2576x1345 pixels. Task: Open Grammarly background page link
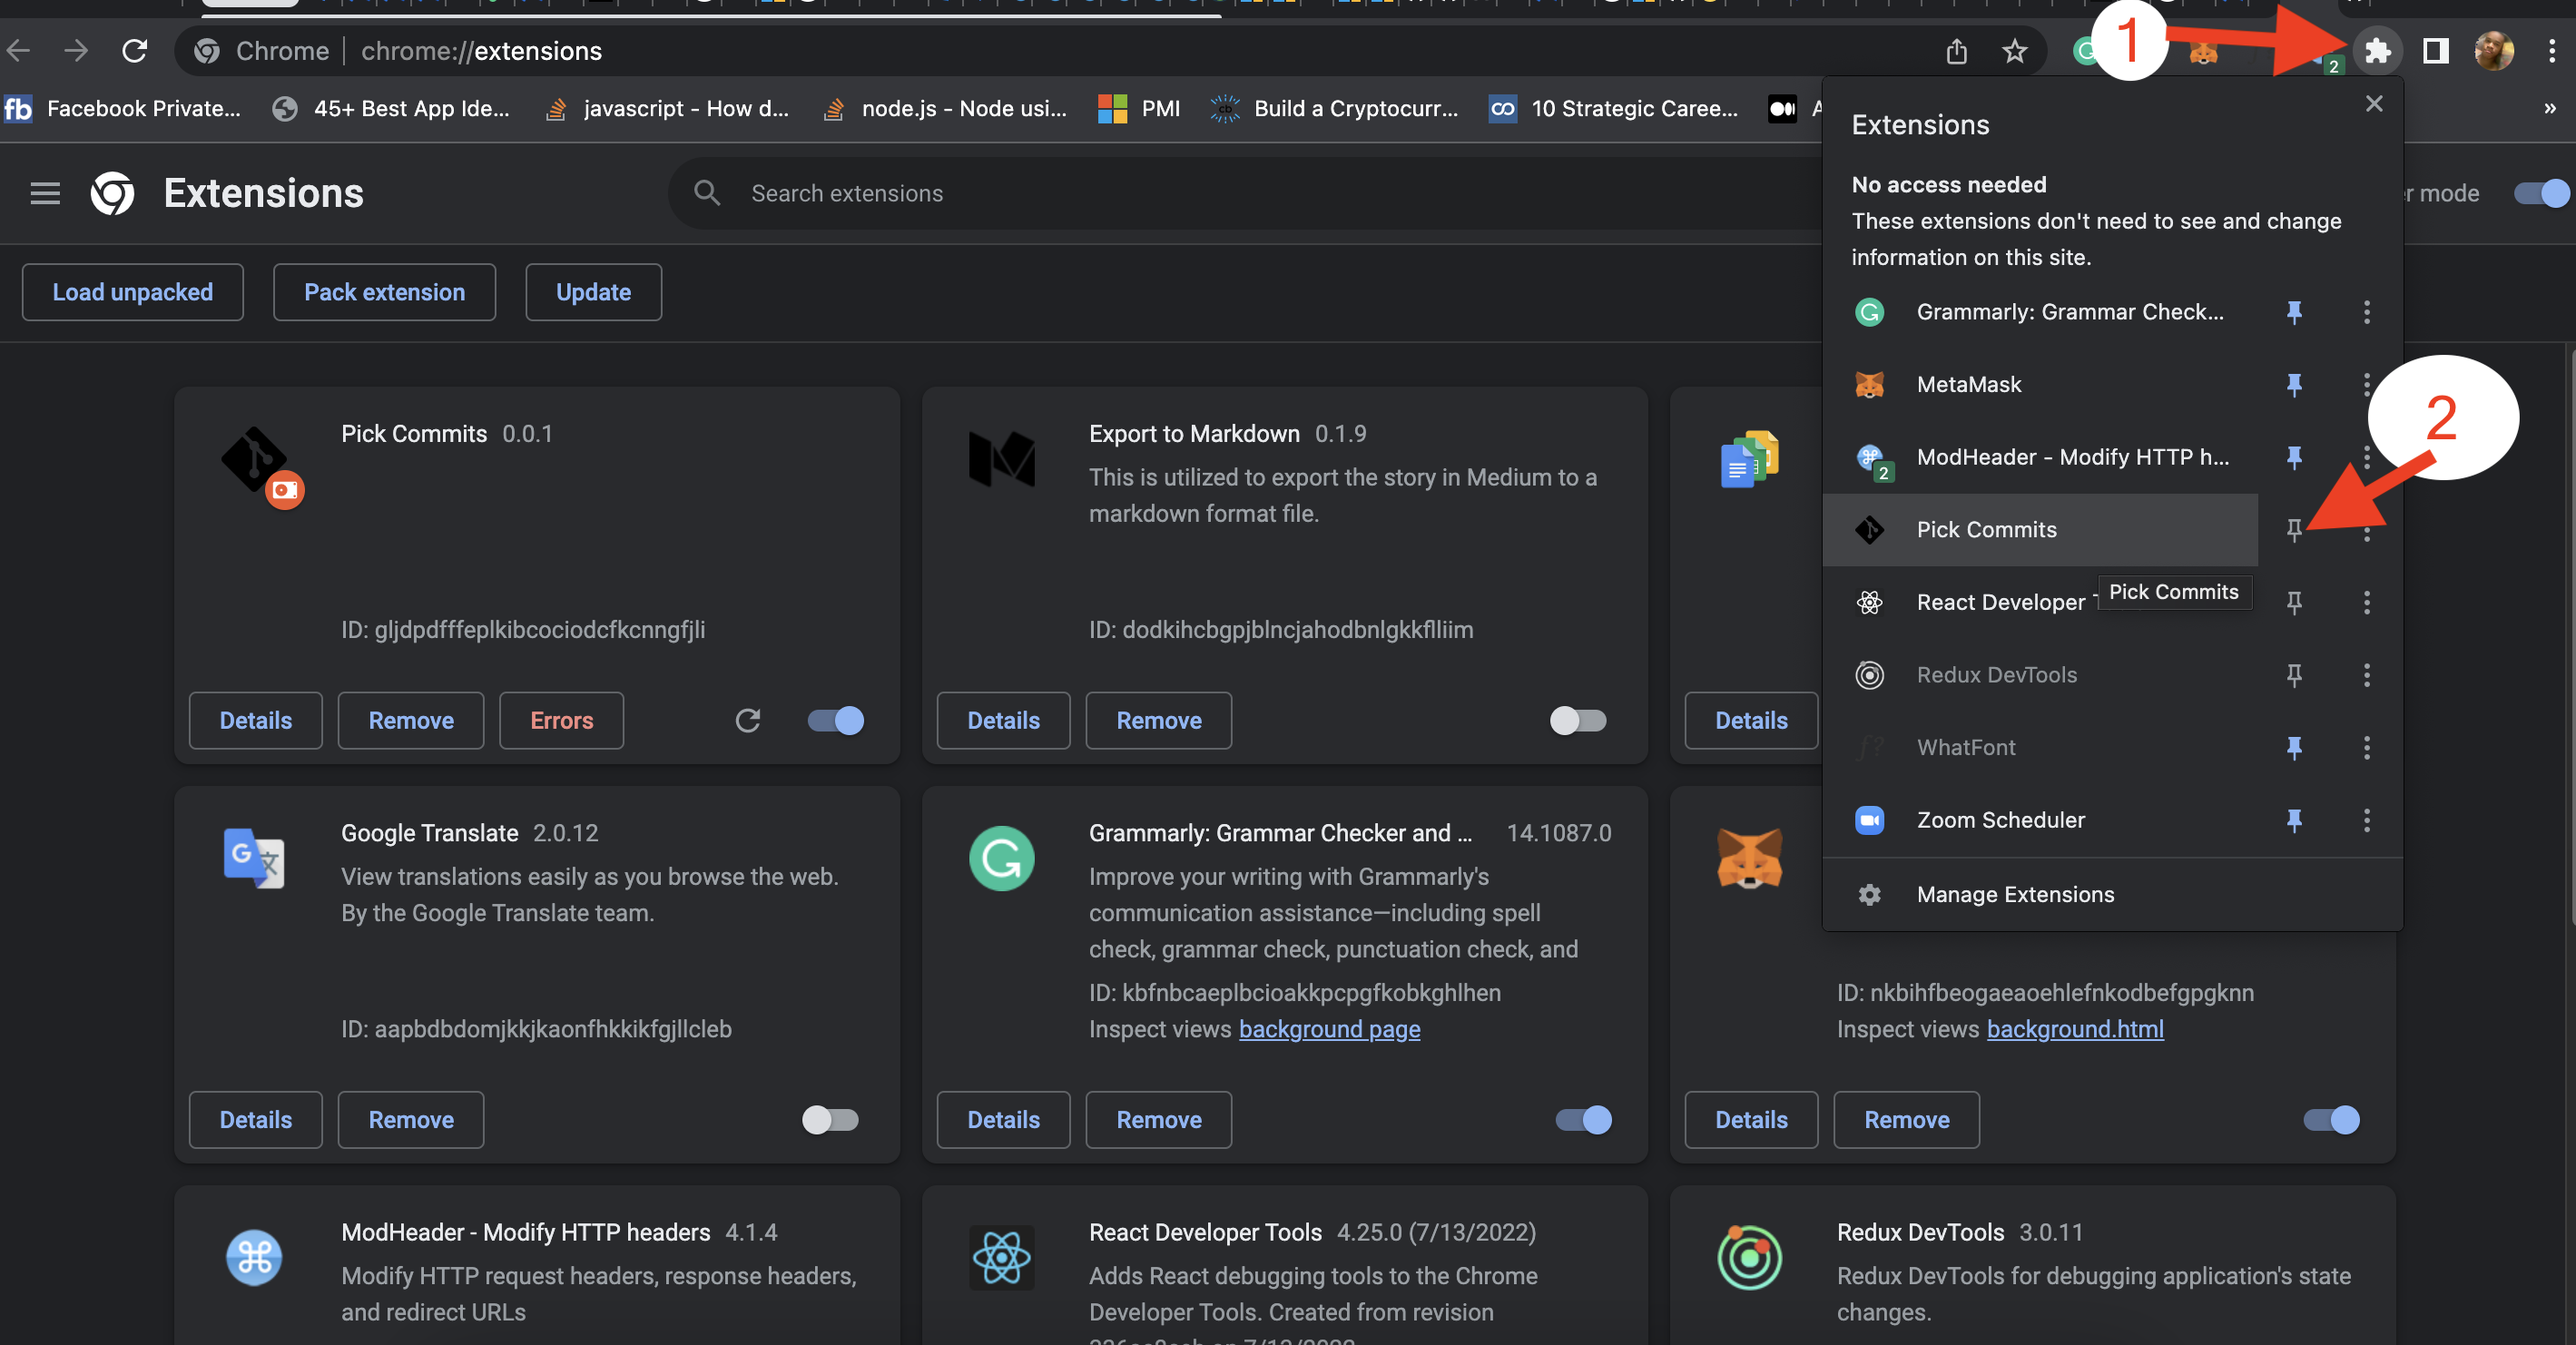pyautogui.click(x=1329, y=1029)
